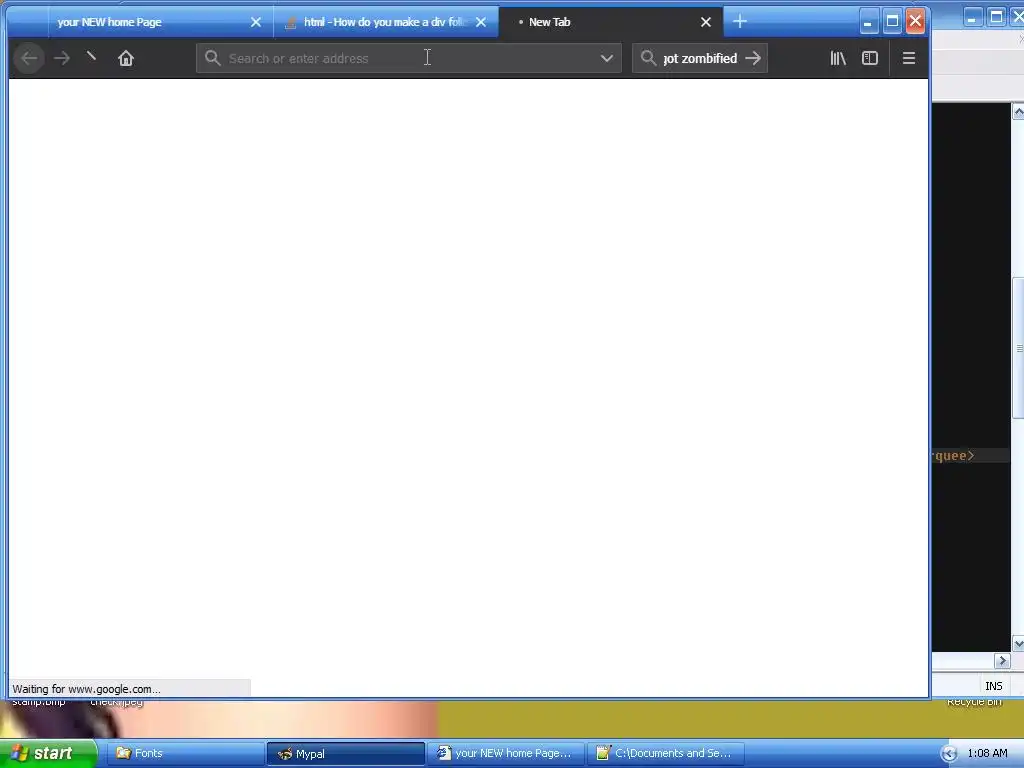Maximize the background editor window
This screenshot has width=1024, height=768.
click(996, 18)
